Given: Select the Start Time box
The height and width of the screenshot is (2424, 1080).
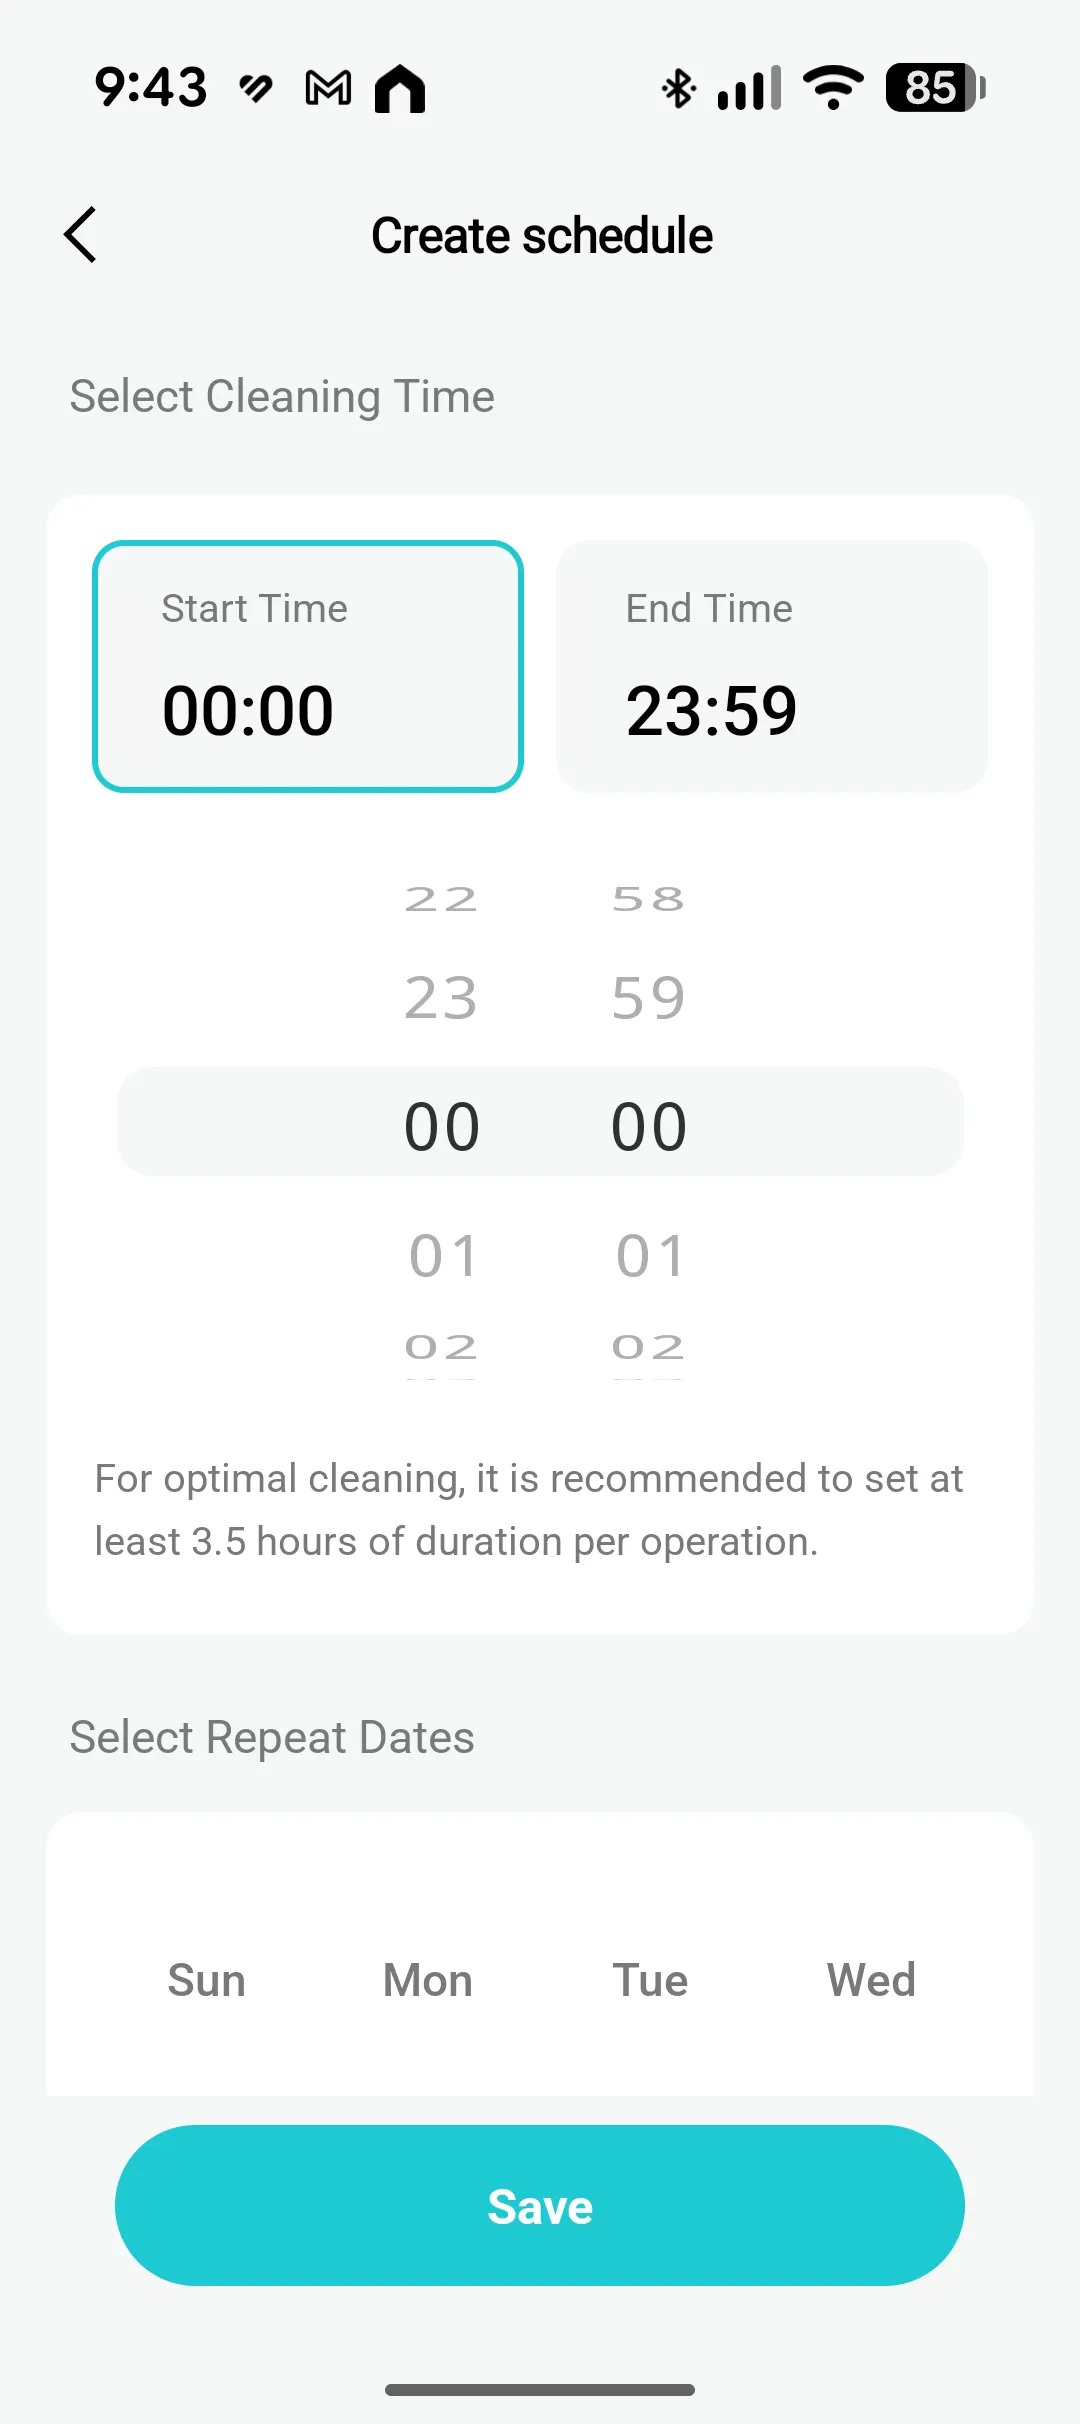Looking at the screenshot, I should [308, 666].
